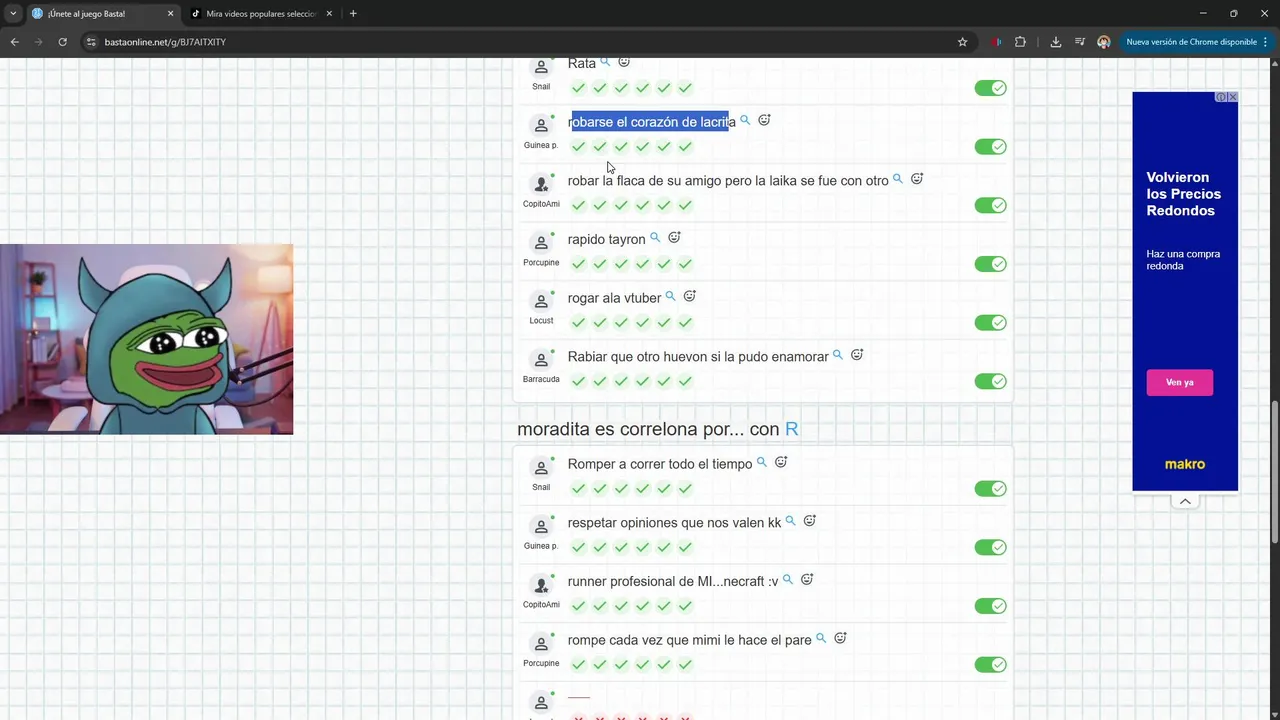1280x720 pixels.
Task: Bookmark this page with star icon
Action: [x=962, y=42]
